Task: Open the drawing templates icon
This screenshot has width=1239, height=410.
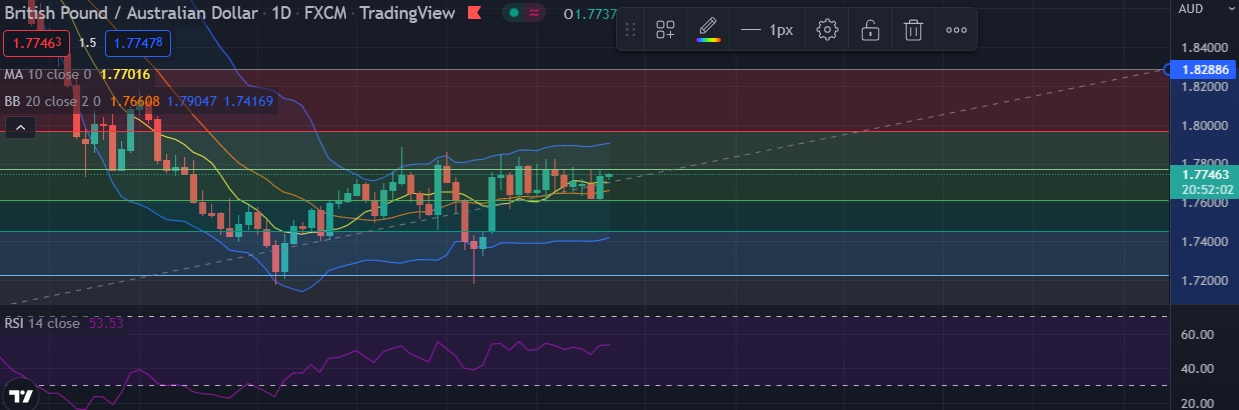Action: (665, 30)
